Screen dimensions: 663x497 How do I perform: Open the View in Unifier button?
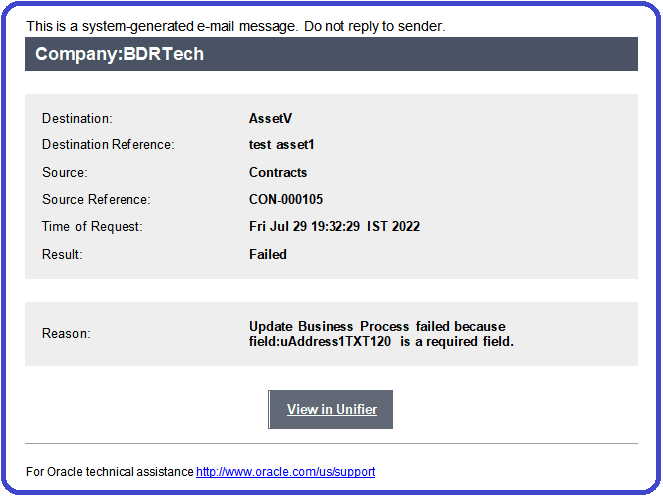331,409
